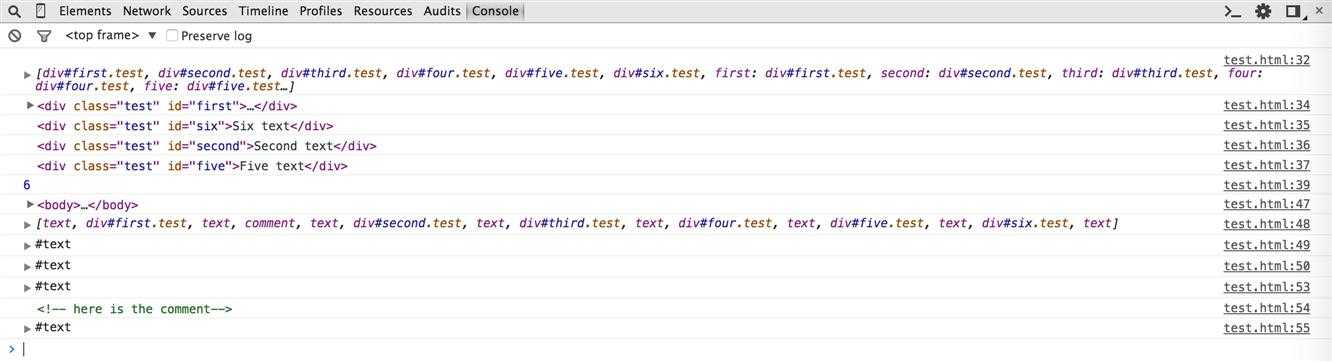Switch to the Network tab
1332x362 pixels.
click(147, 11)
